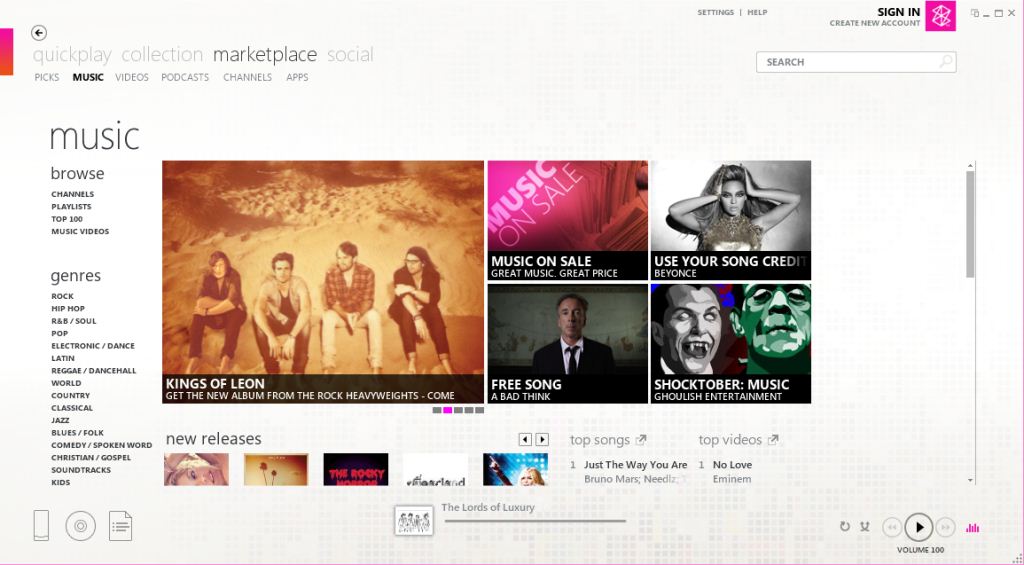Show next new releases with right arrow

542,440
